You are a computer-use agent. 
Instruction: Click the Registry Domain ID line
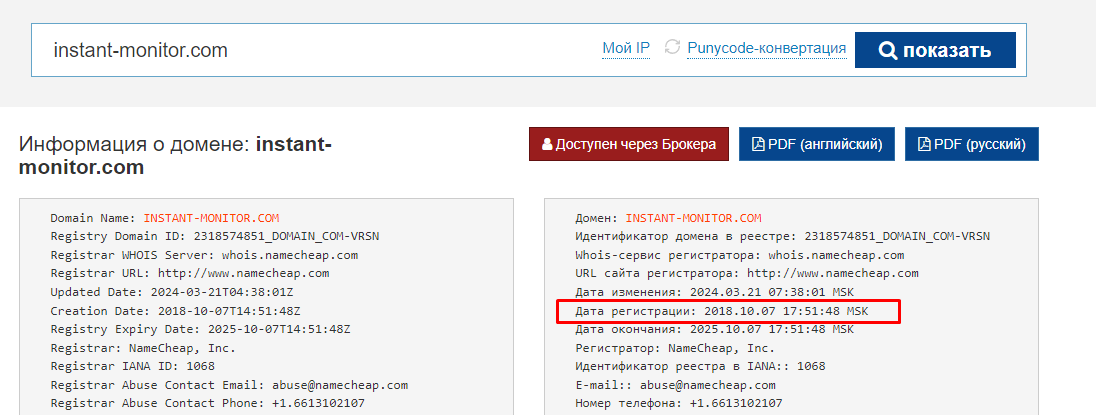click(x=215, y=236)
